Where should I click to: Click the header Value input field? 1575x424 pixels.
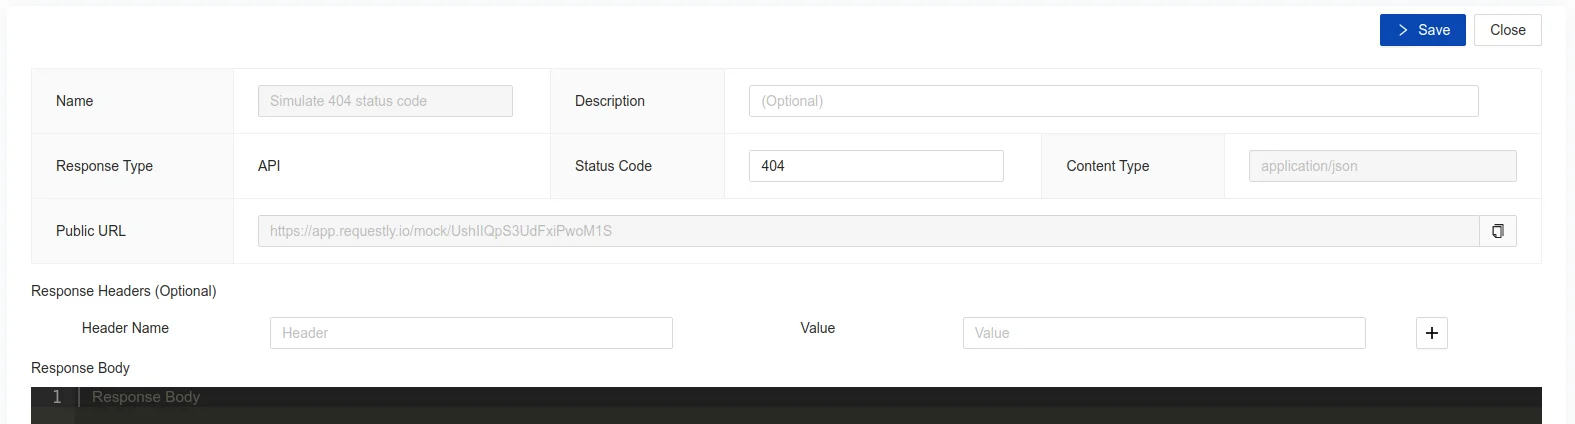[1164, 333]
